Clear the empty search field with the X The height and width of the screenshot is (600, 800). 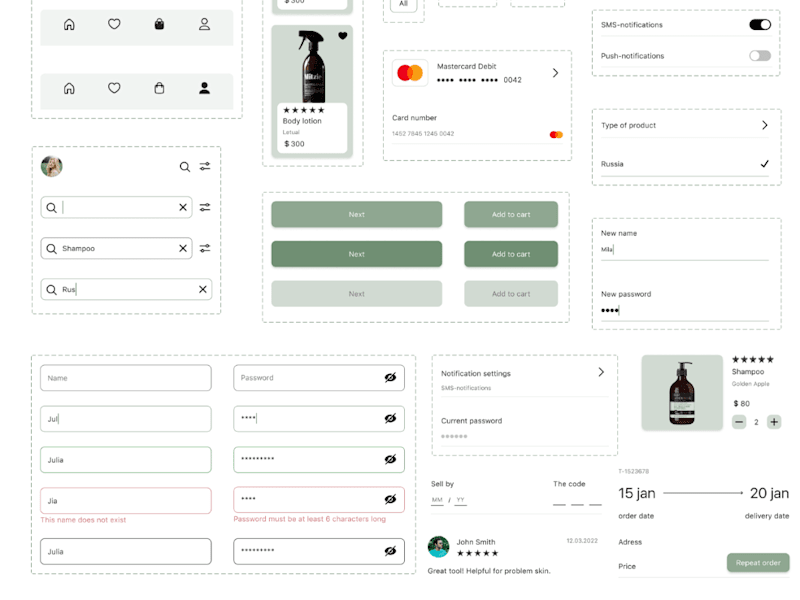(183, 207)
